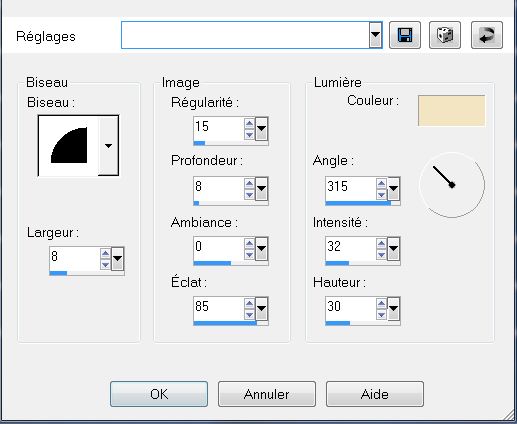Click the OK button
Viewport: 517px width, 424px height.
pos(159,394)
